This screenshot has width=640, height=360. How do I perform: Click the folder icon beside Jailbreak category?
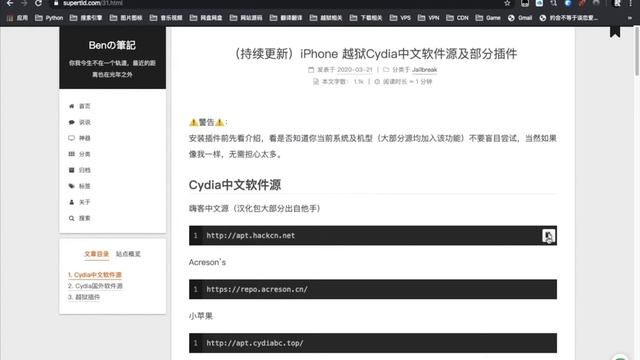click(386, 70)
